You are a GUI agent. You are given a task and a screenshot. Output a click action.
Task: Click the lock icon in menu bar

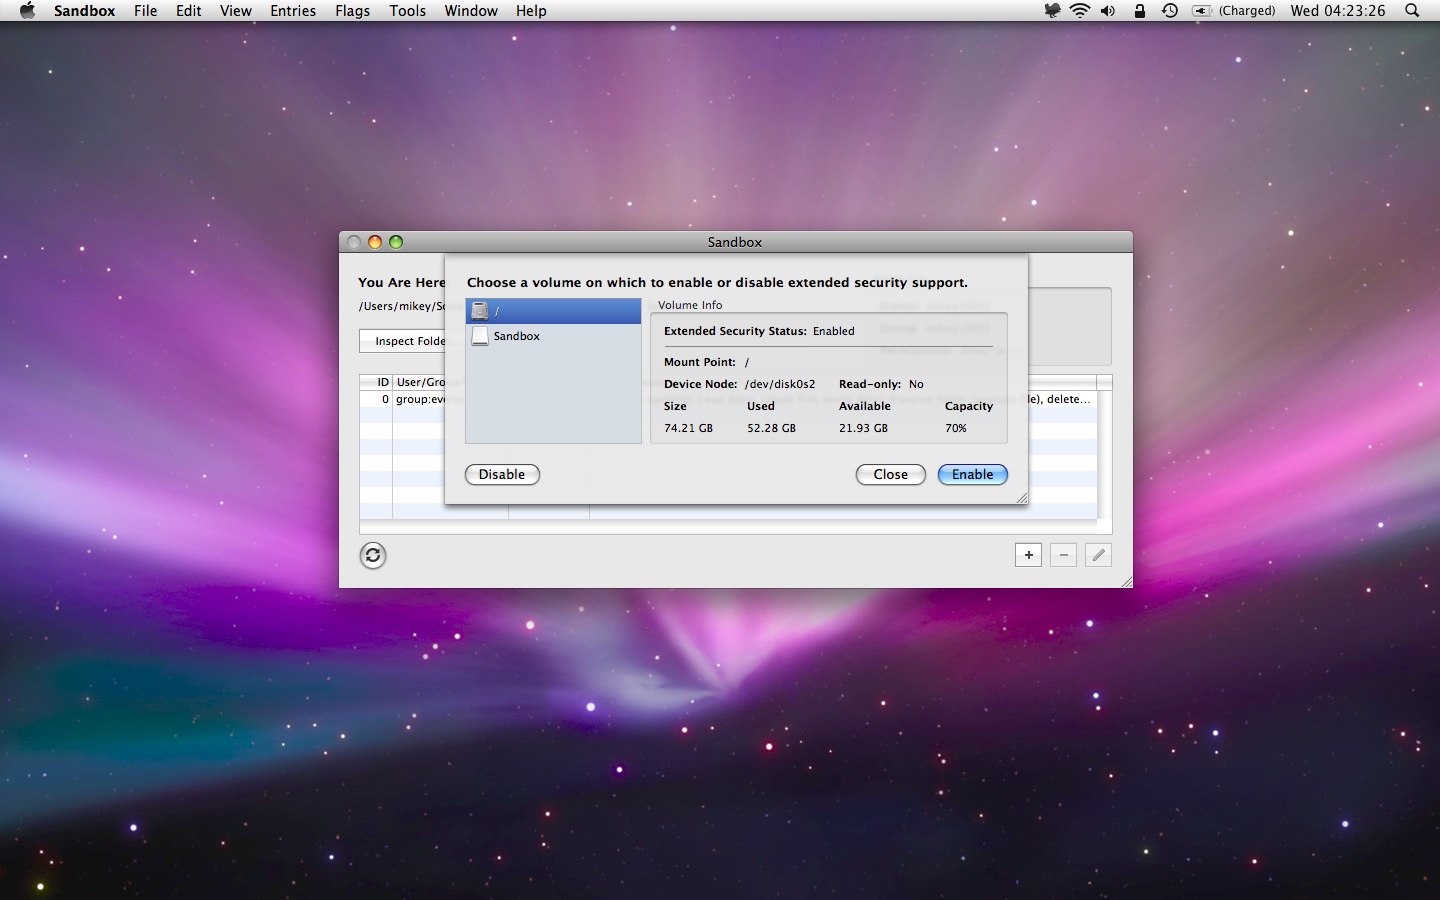(1139, 11)
